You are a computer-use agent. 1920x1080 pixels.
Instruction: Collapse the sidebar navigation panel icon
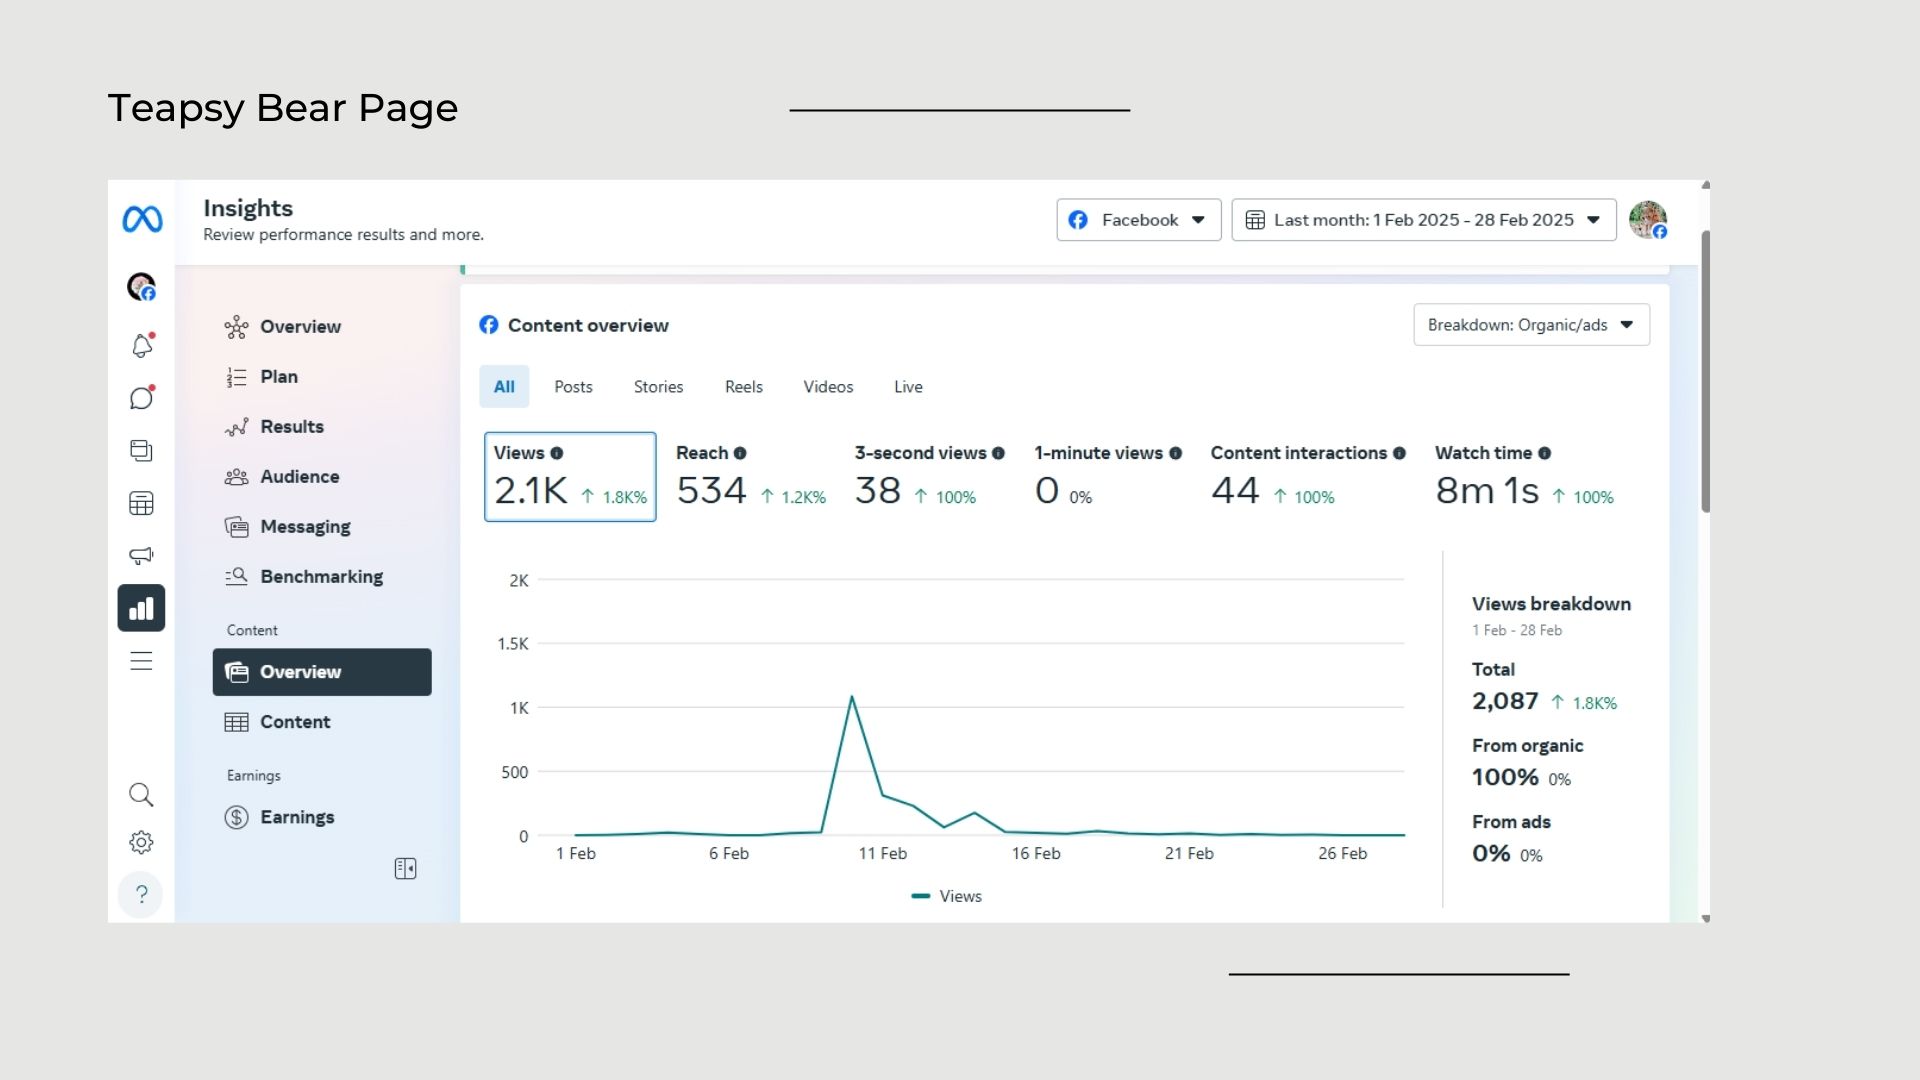tap(405, 869)
